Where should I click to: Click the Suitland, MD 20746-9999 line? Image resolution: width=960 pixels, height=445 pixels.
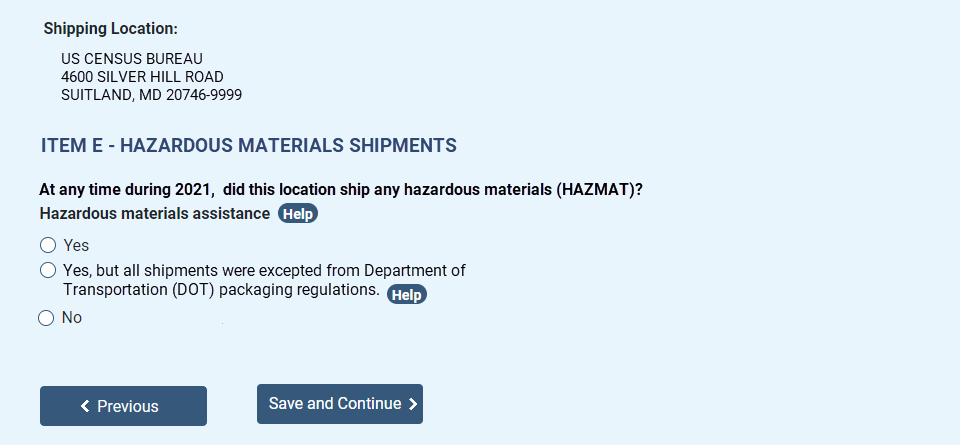(x=151, y=95)
